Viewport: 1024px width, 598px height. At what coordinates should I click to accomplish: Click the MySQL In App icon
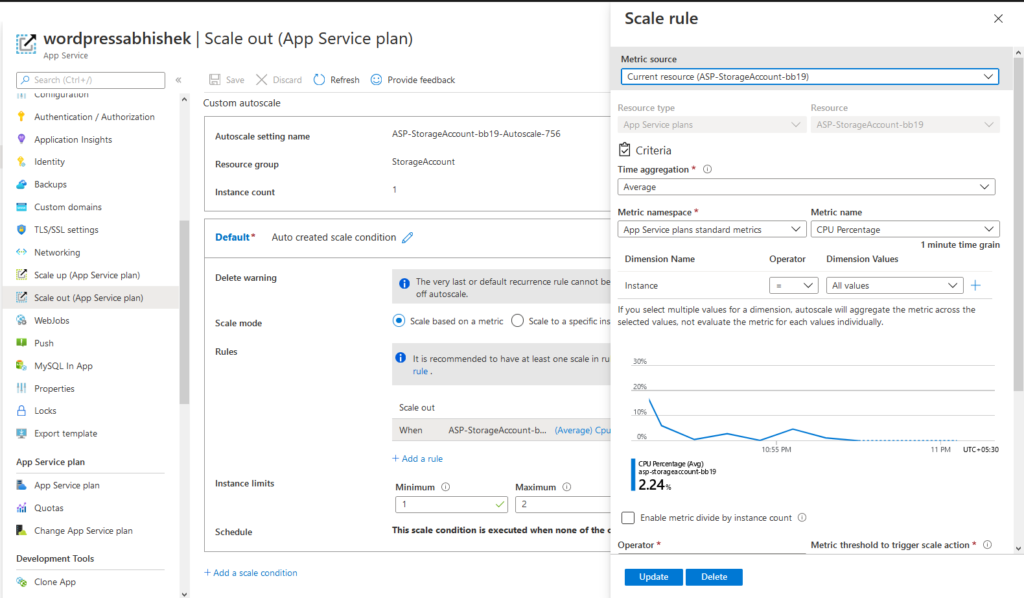point(22,366)
